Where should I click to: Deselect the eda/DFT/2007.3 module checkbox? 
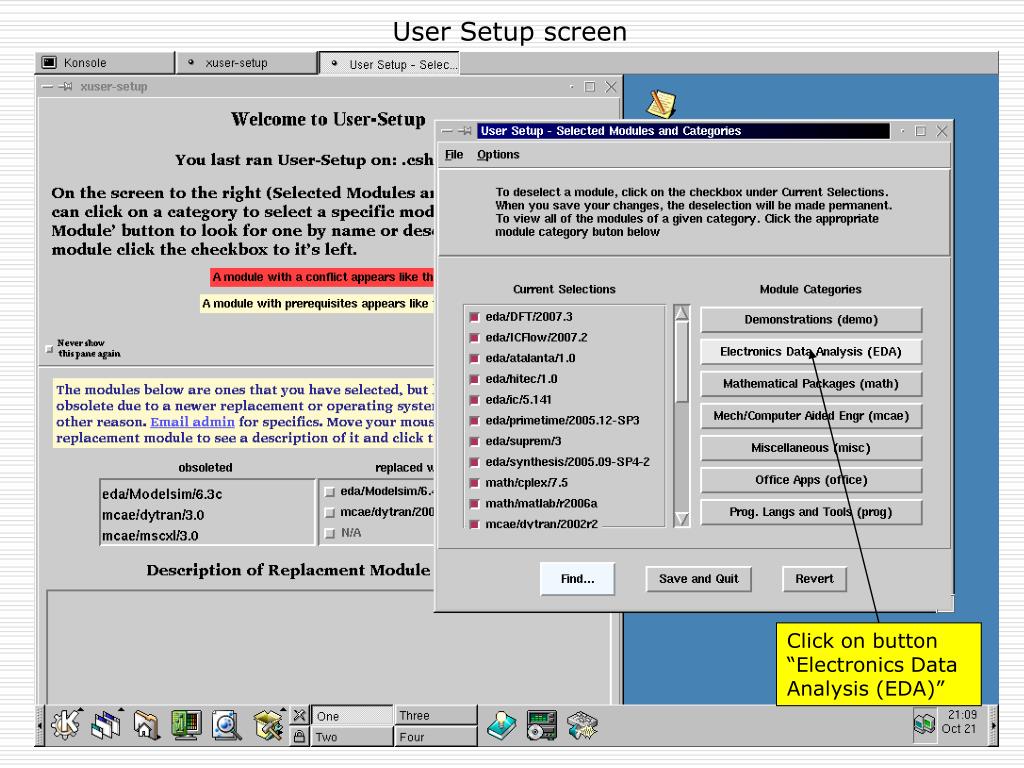pos(474,317)
